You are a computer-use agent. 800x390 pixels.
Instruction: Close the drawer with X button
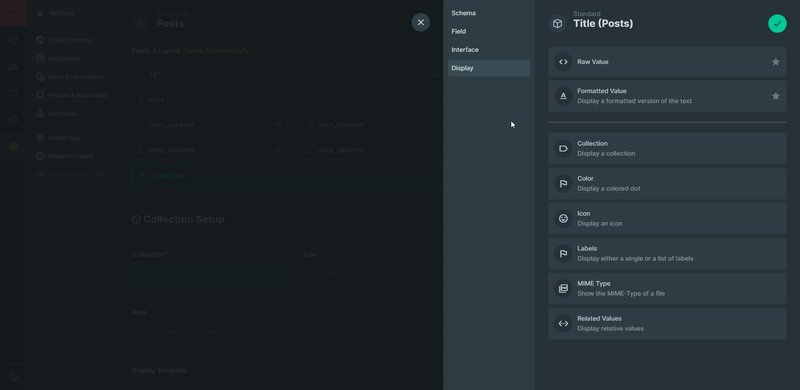[x=420, y=22]
